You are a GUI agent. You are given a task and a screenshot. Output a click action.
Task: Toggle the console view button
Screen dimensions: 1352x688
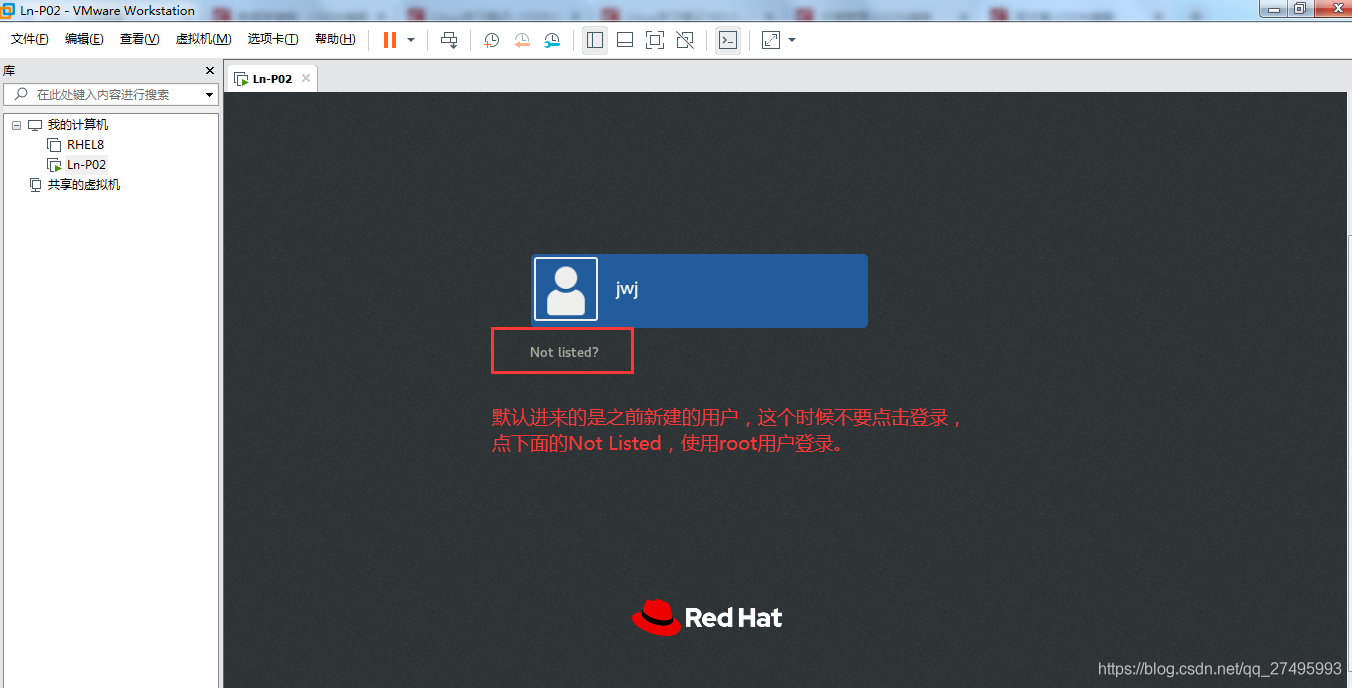coord(728,40)
